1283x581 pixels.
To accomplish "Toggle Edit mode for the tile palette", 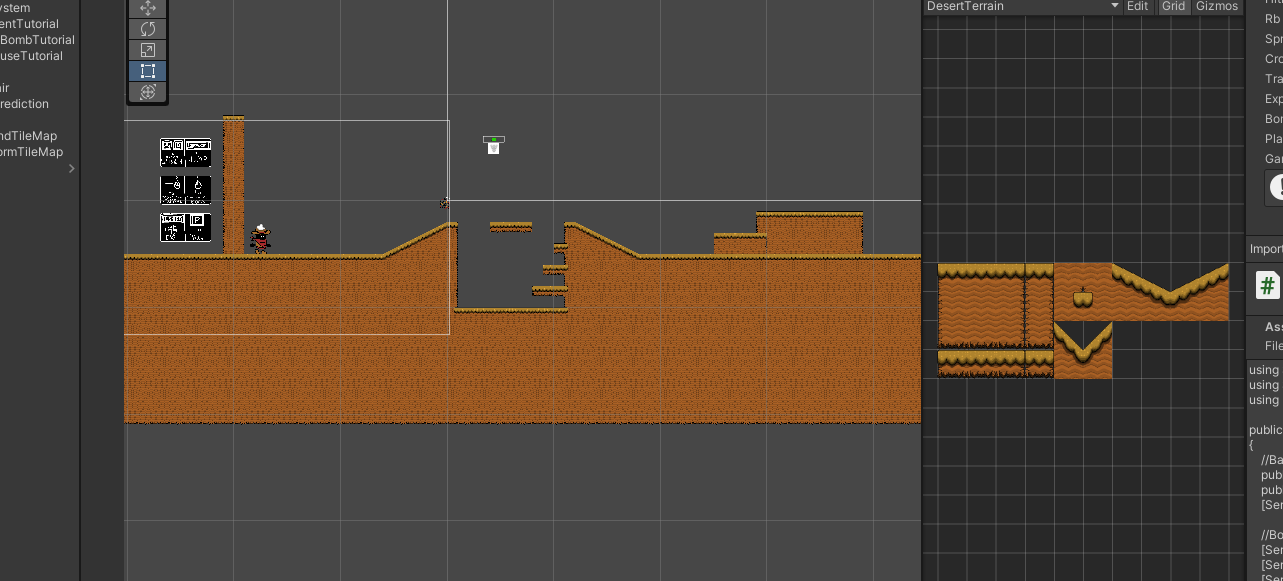I will tap(1137, 6).
